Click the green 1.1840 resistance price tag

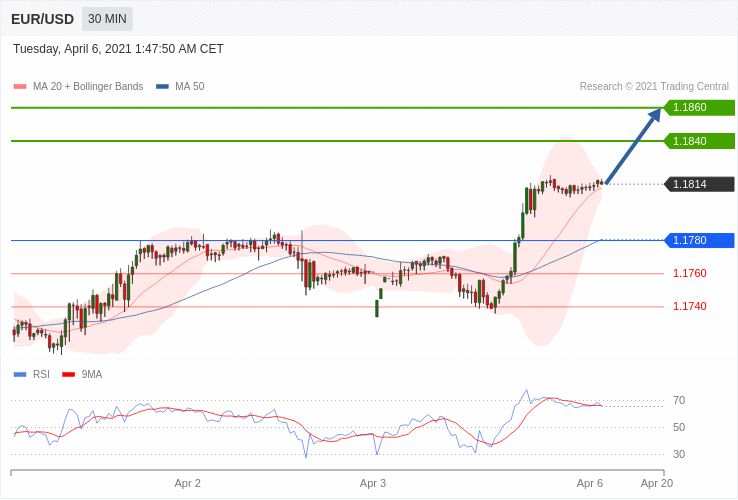(x=699, y=141)
